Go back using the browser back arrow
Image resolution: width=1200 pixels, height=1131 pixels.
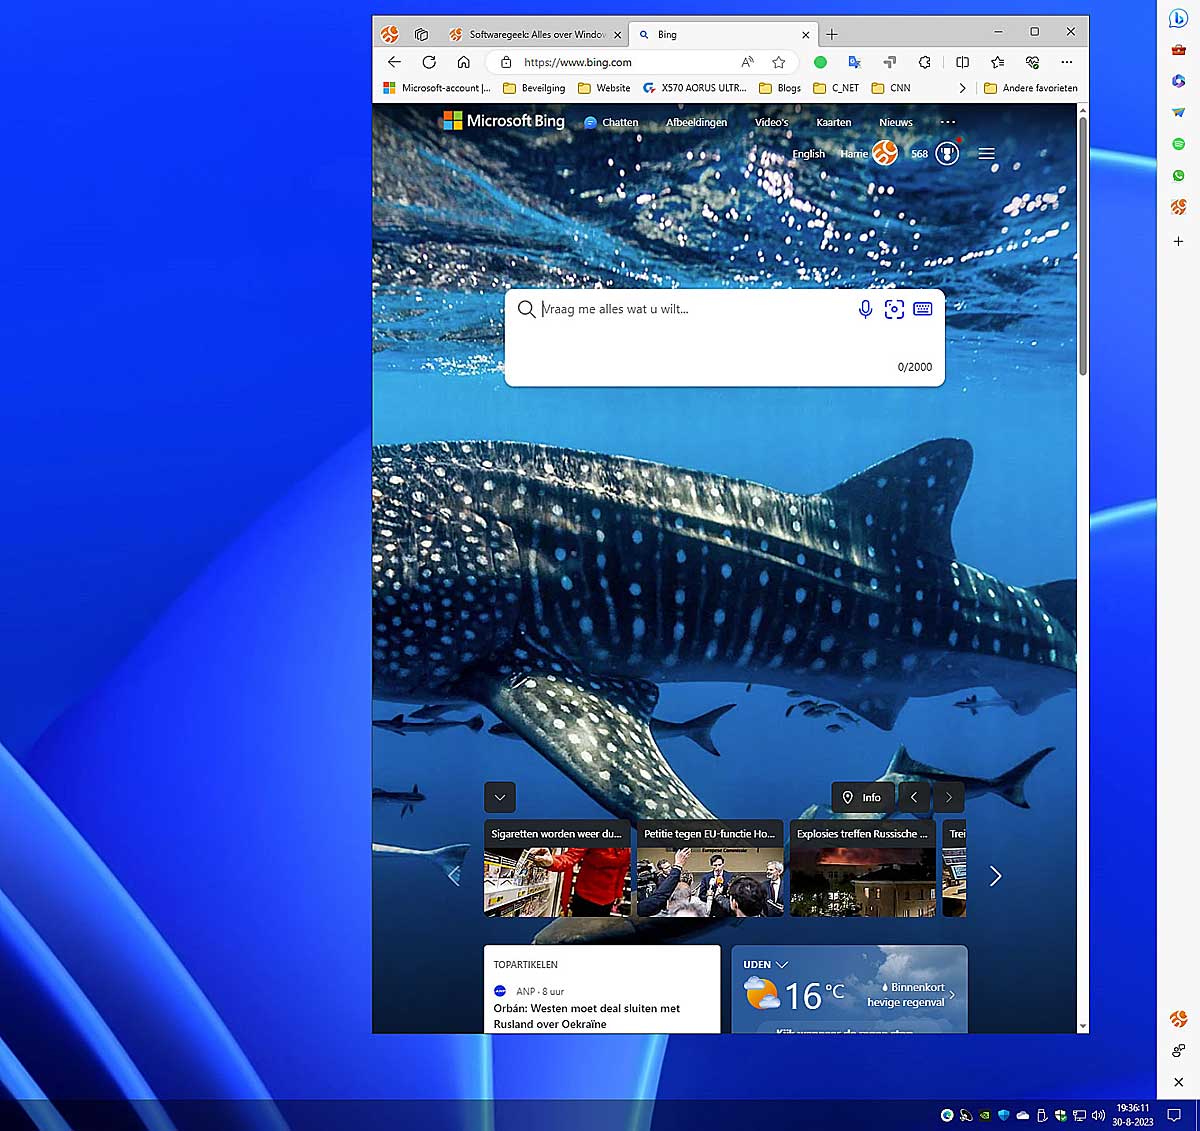tap(394, 62)
